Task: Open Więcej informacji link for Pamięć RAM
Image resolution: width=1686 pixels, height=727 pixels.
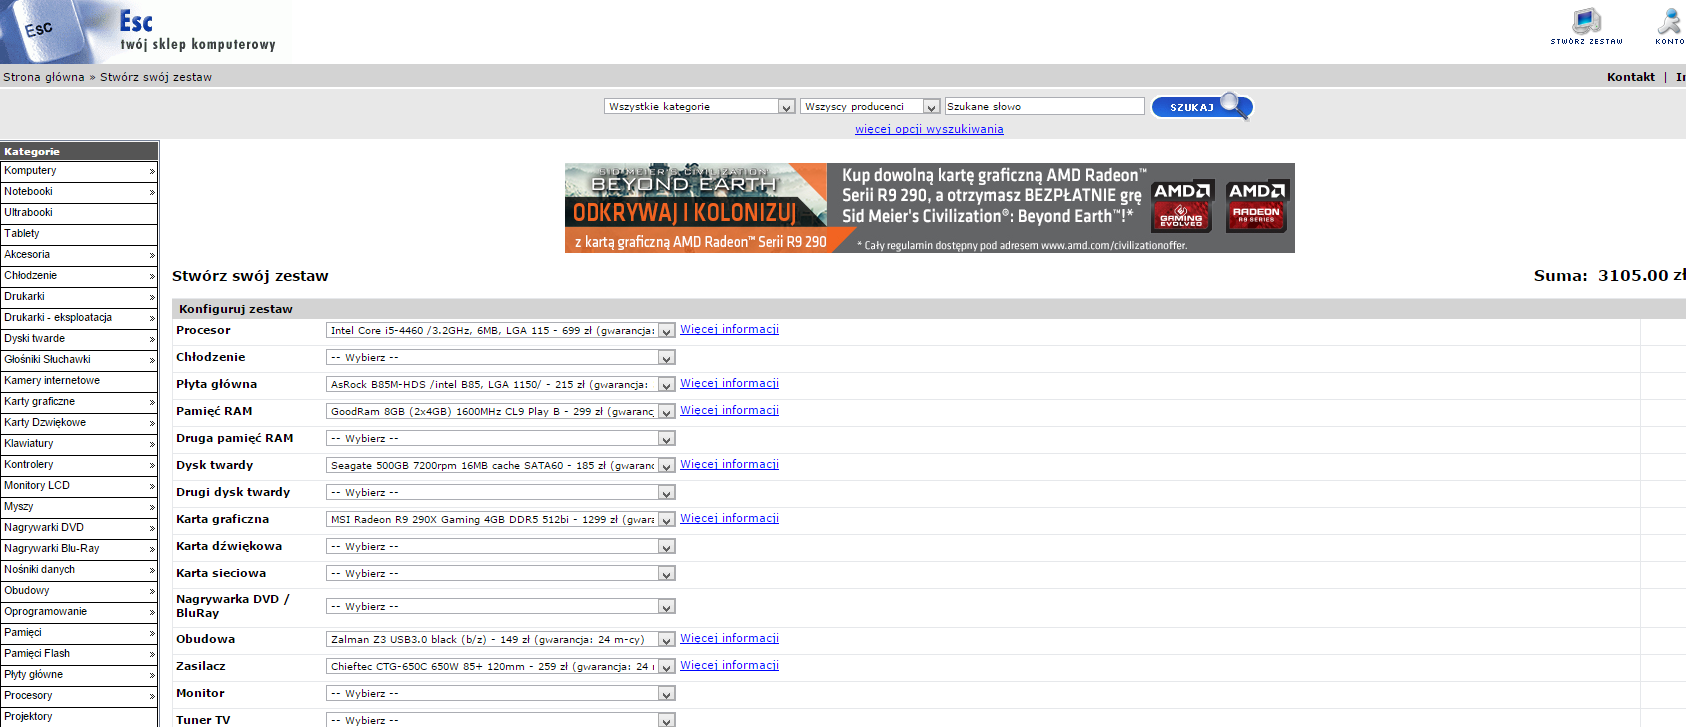Action: point(729,410)
